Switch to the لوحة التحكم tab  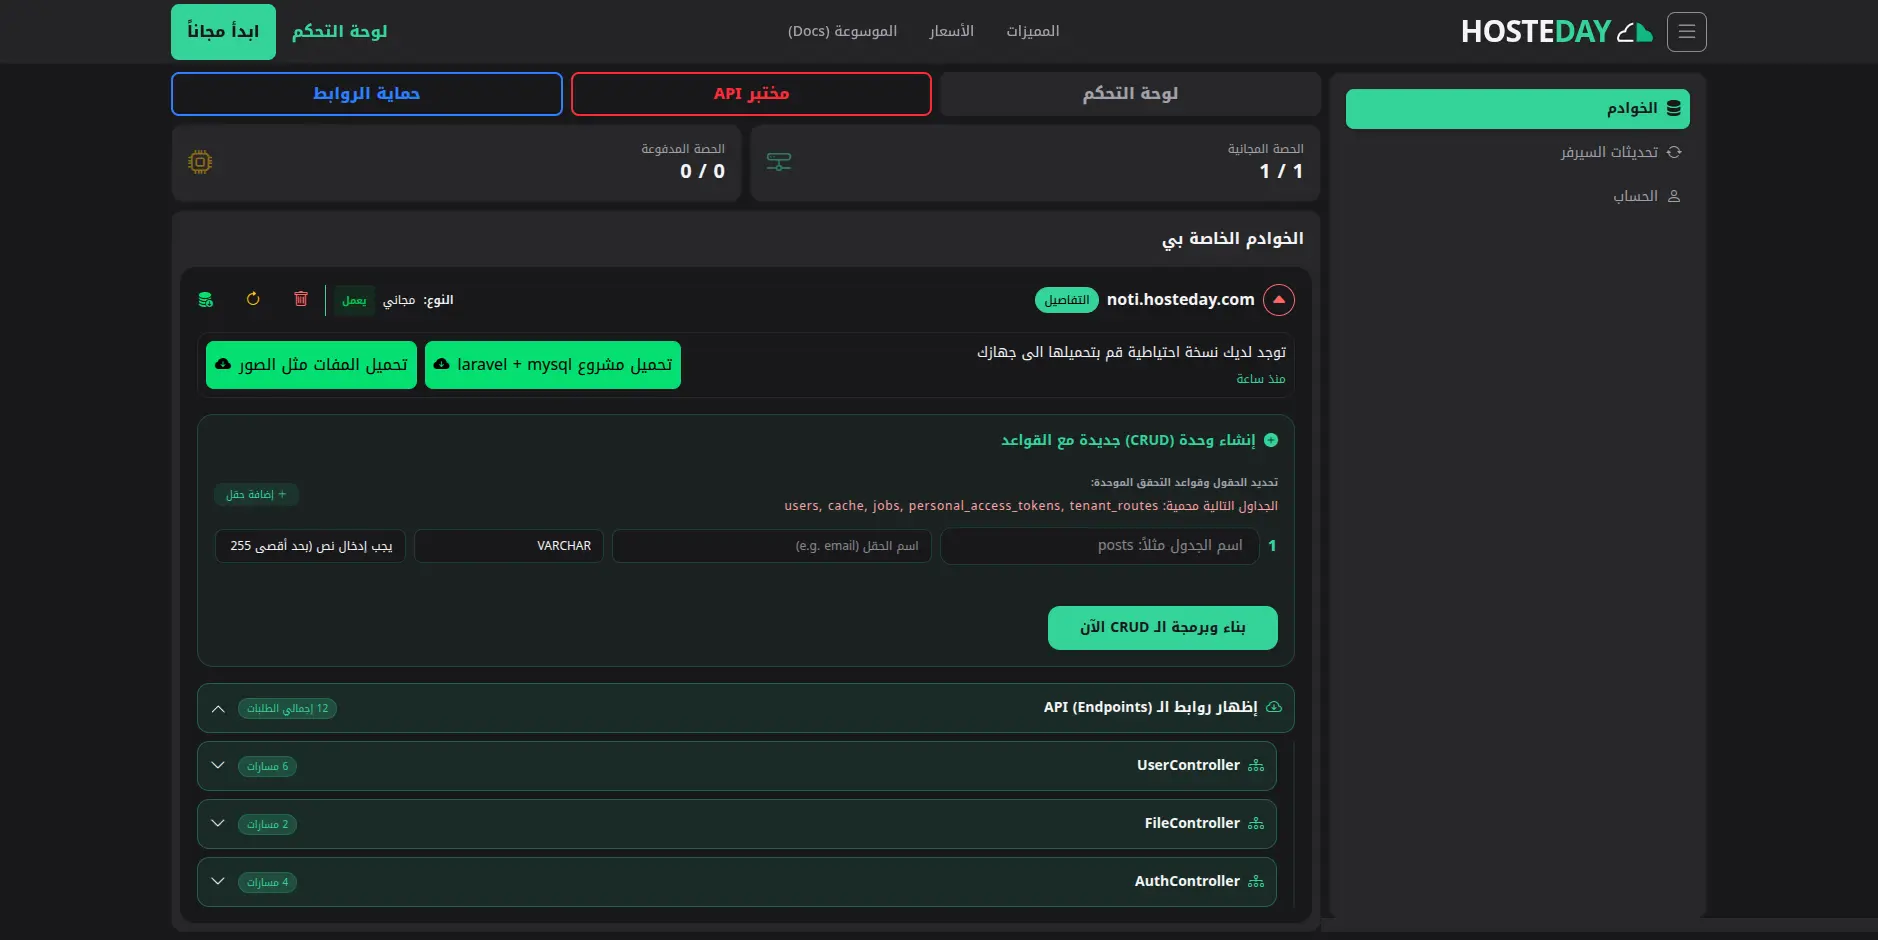click(1130, 94)
